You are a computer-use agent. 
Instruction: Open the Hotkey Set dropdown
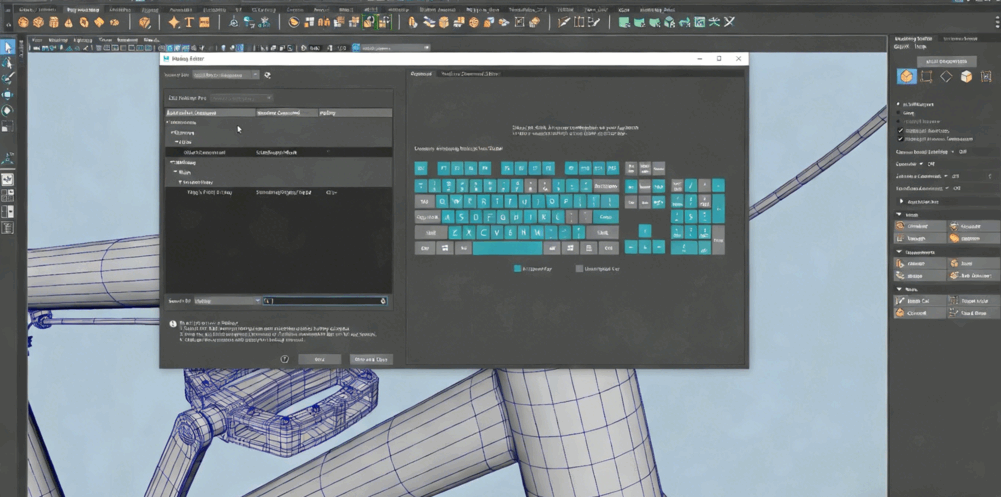(225, 75)
